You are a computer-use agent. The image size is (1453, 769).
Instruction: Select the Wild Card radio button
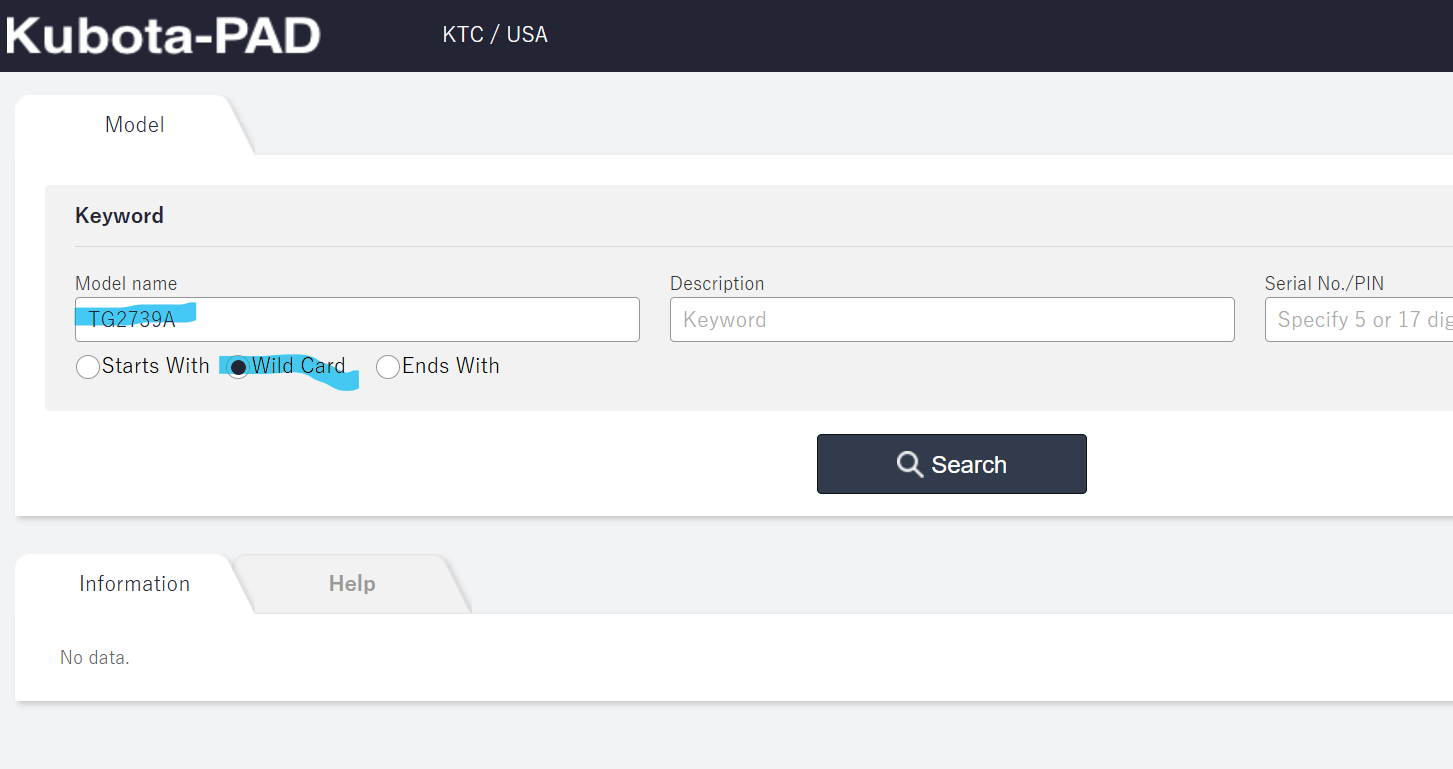point(238,367)
